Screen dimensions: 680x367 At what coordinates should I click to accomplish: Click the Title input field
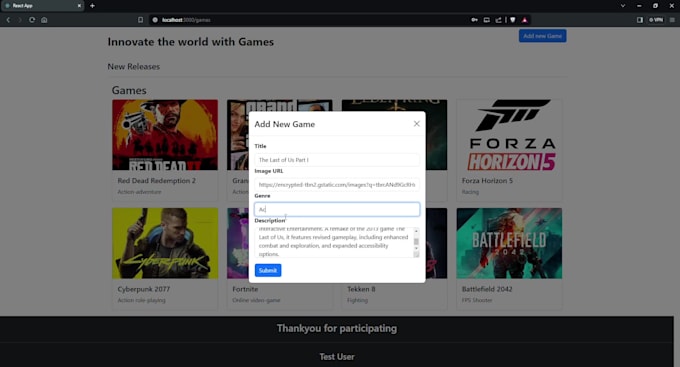[337, 160]
